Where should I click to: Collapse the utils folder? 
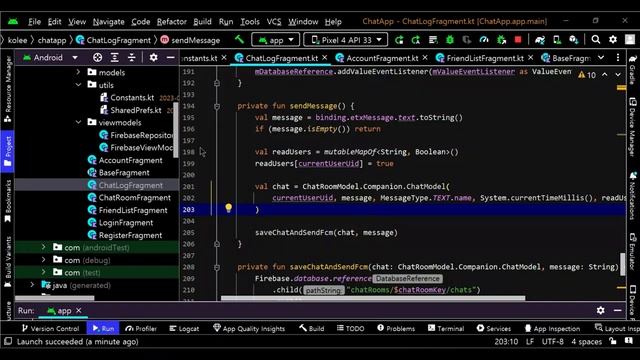click(x=78, y=85)
